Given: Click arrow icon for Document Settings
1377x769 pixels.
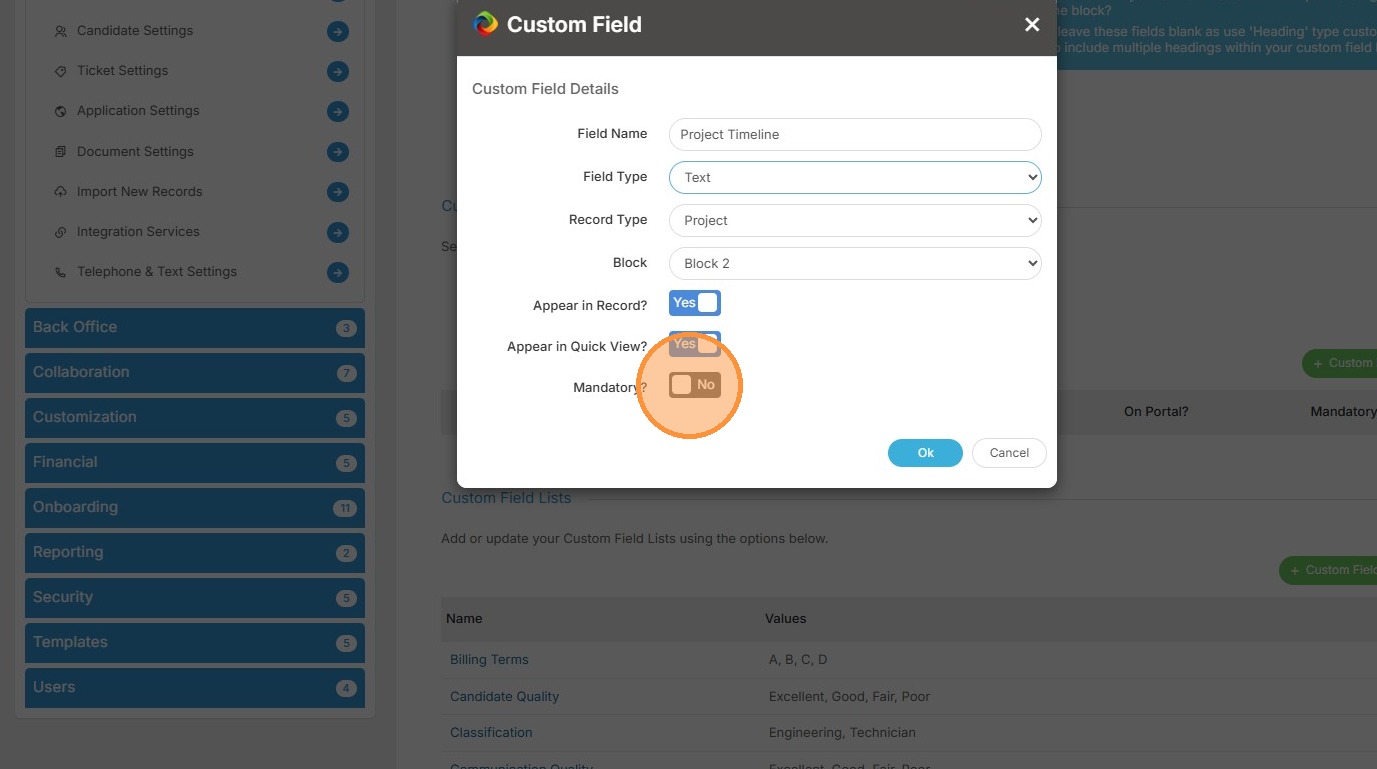Looking at the screenshot, I should point(338,152).
